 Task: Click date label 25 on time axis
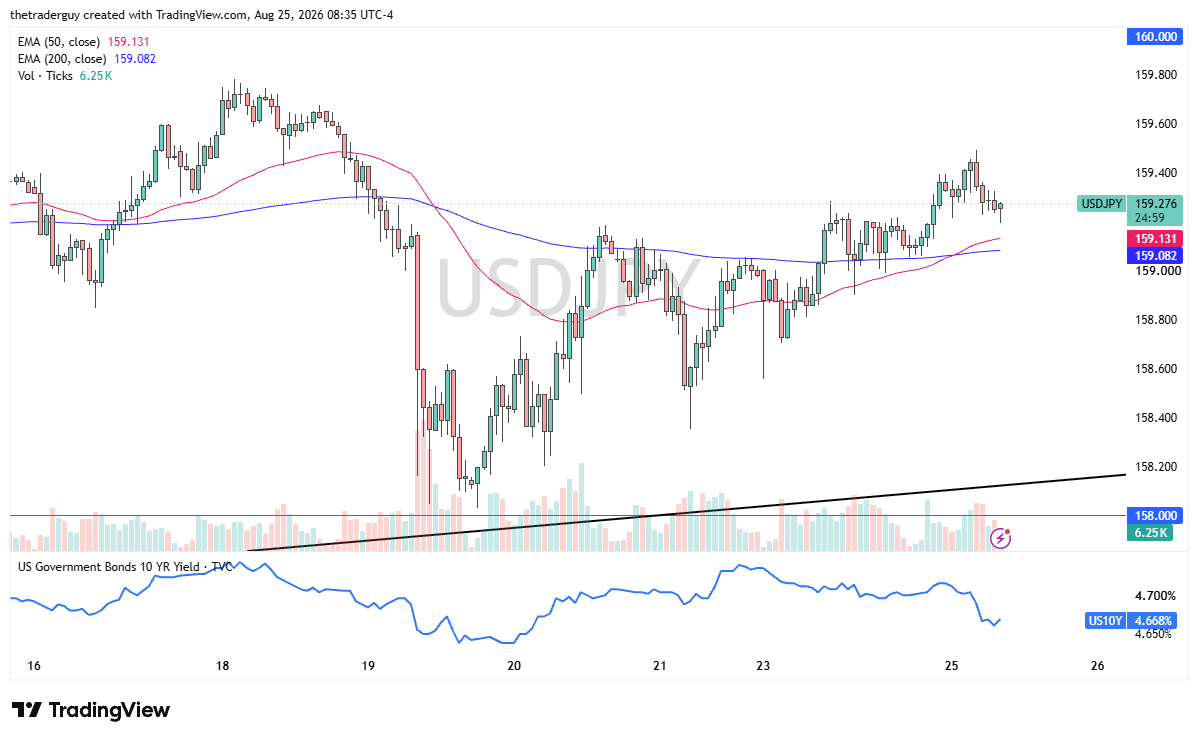951,666
